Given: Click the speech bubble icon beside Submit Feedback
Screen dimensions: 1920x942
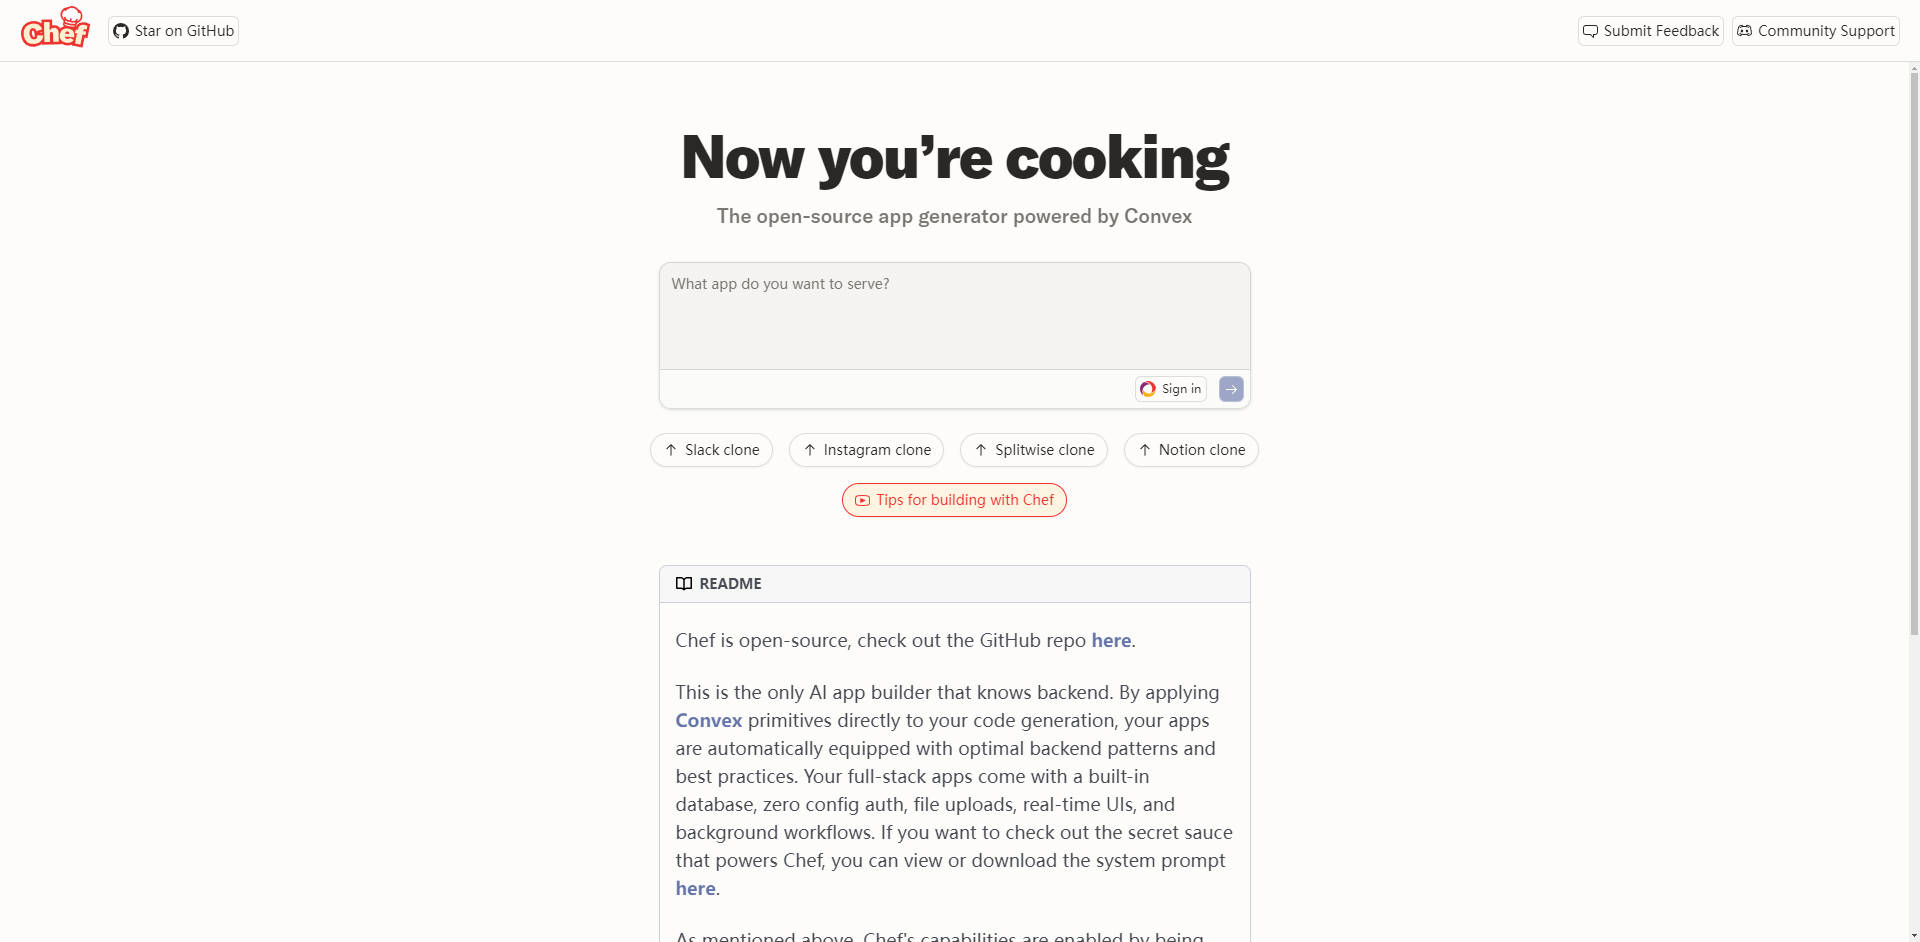Looking at the screenshot, I should 1591,31.
